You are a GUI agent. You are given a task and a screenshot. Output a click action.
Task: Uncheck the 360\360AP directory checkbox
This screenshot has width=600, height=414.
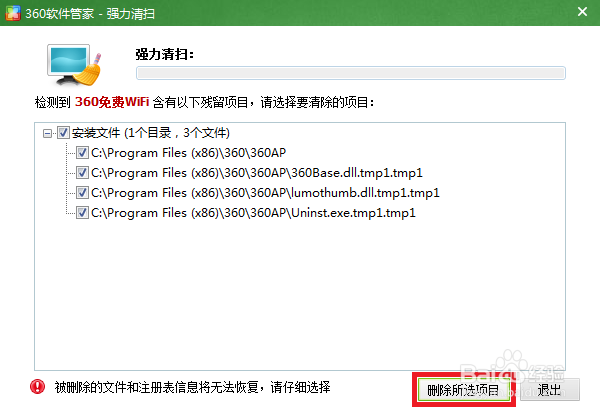(x=82, y=153)
